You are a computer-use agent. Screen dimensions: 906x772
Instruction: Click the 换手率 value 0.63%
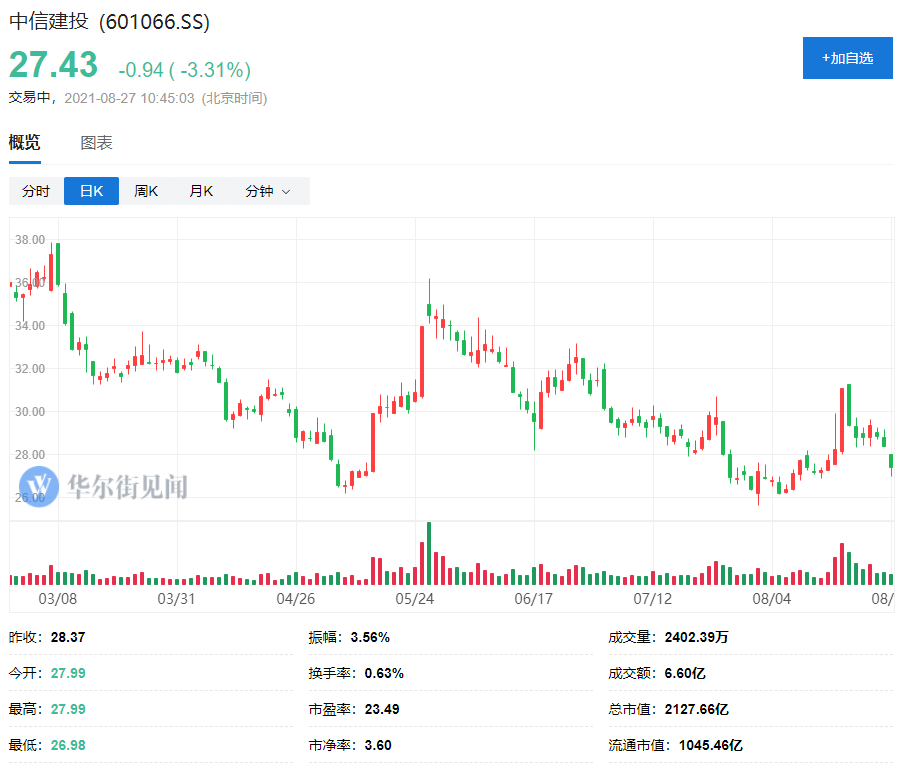384,673
